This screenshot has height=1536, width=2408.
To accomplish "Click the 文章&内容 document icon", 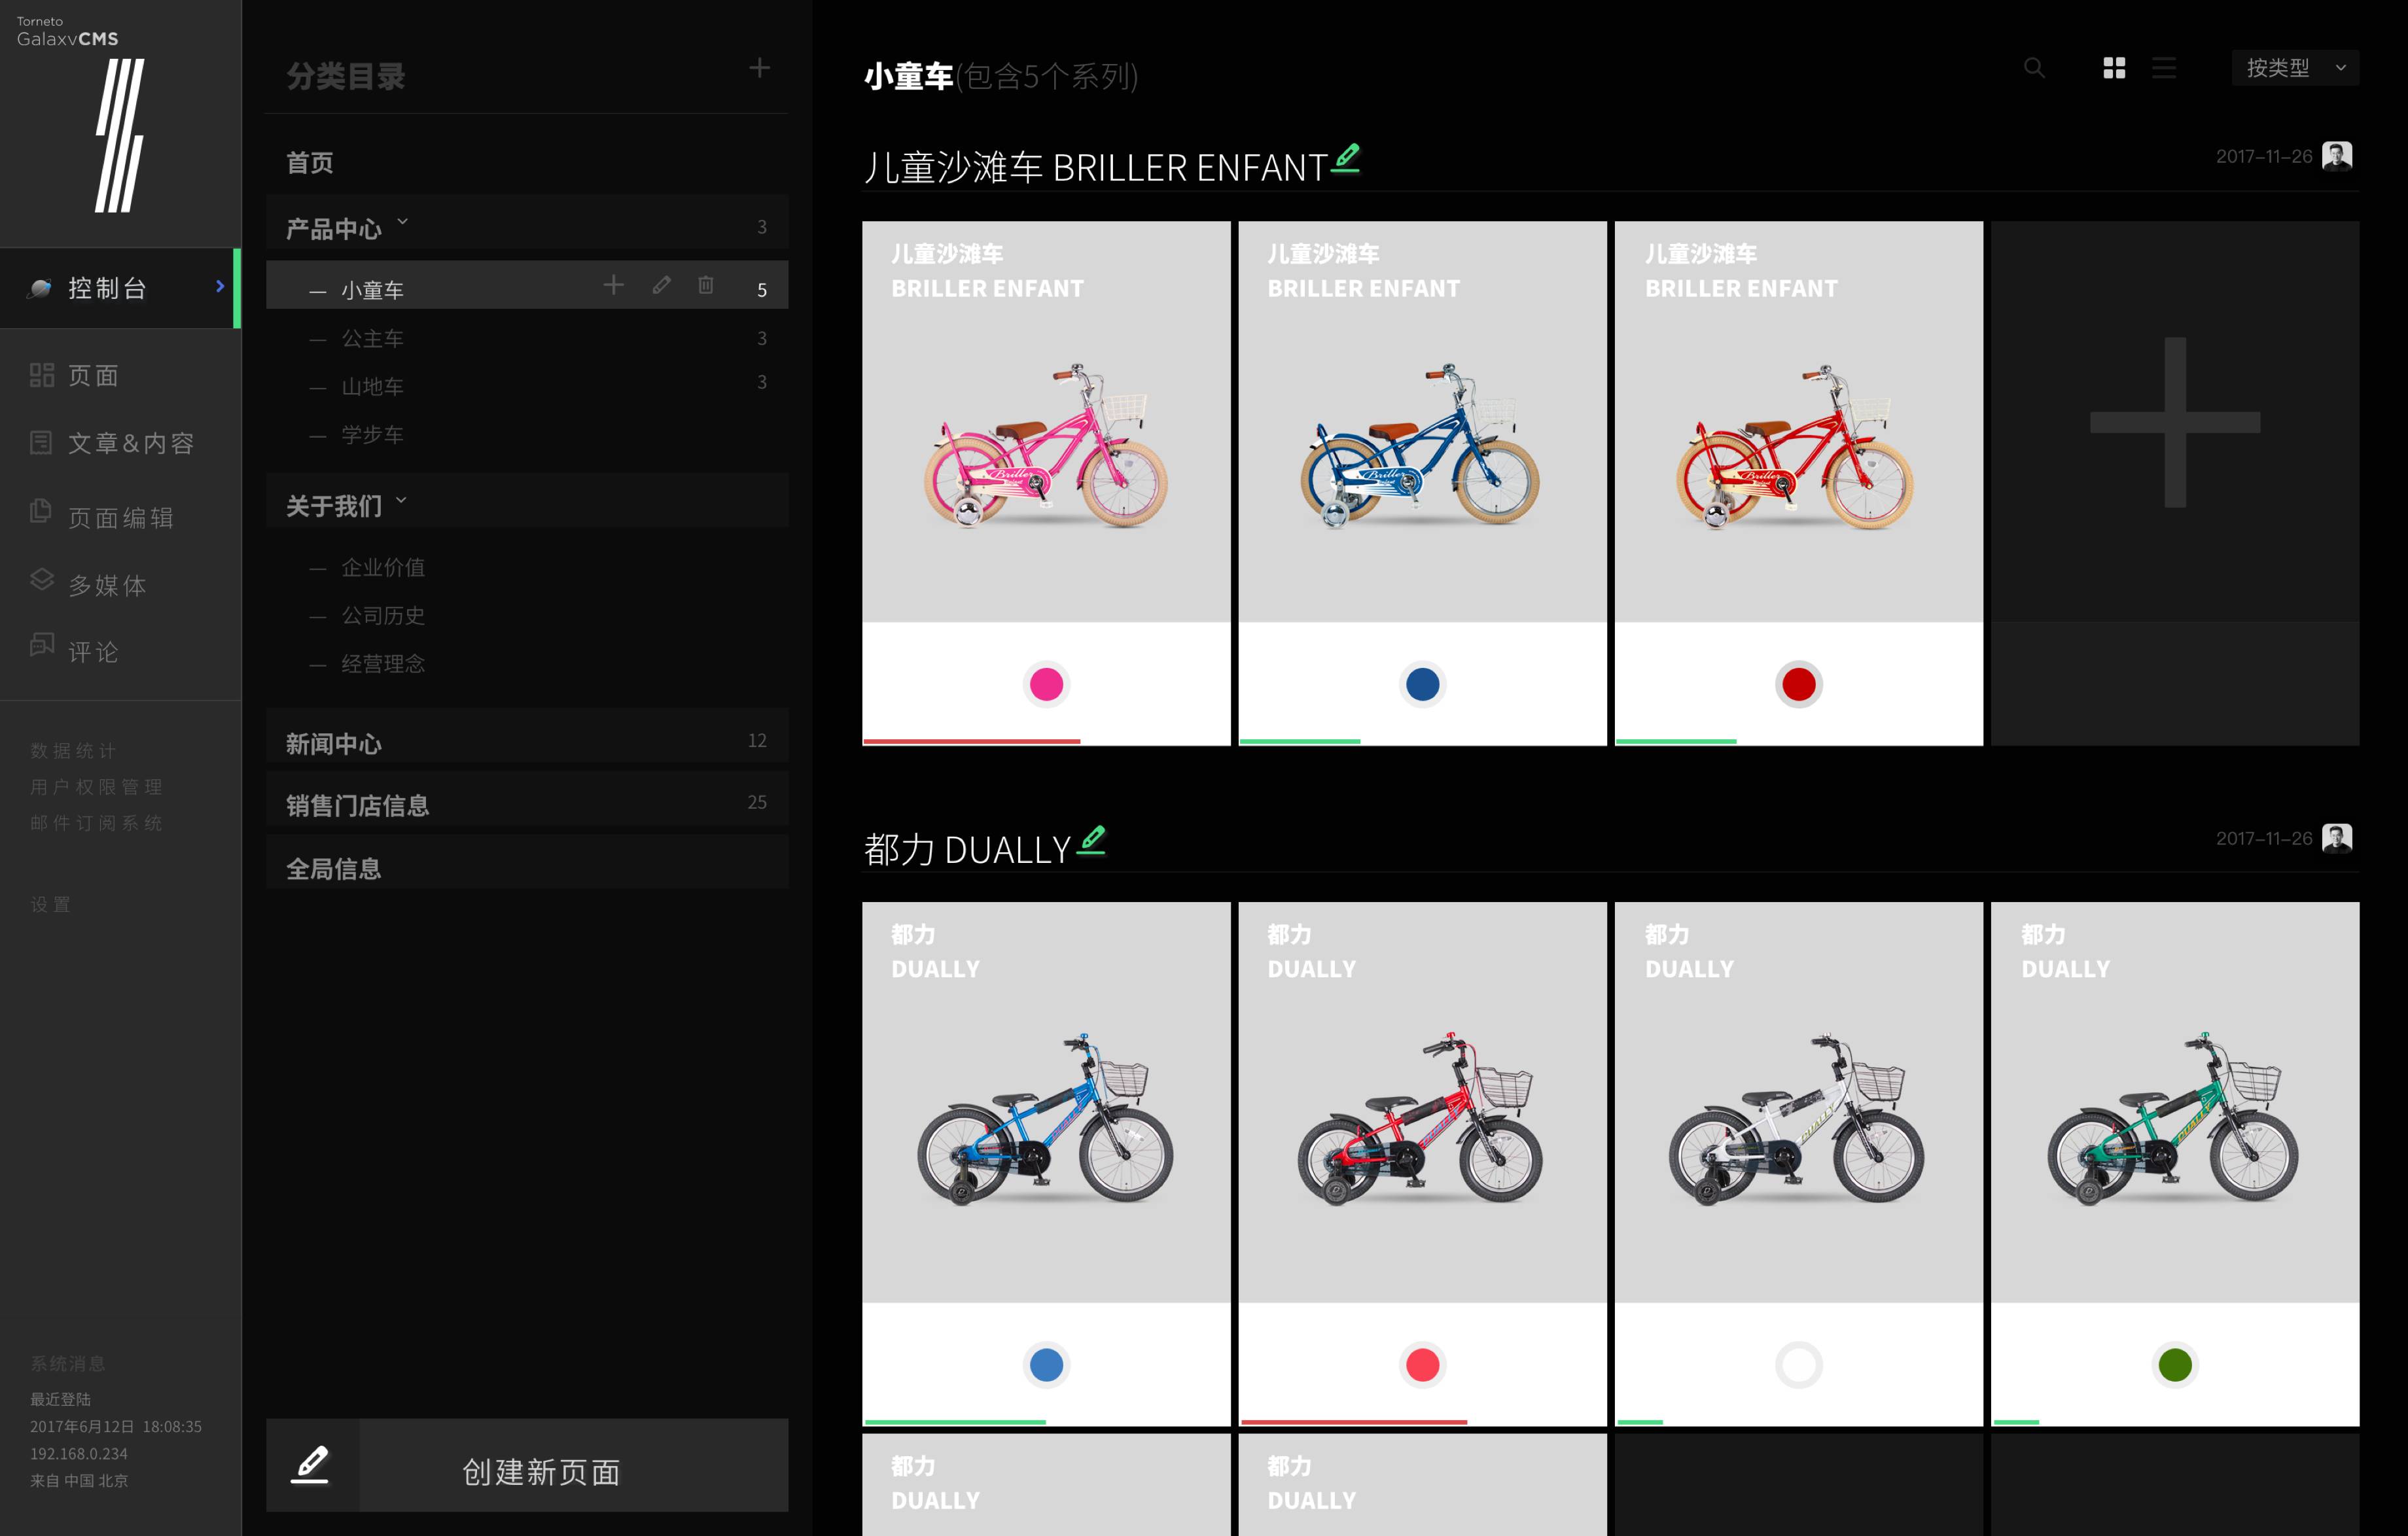I will tap(41, 442).
